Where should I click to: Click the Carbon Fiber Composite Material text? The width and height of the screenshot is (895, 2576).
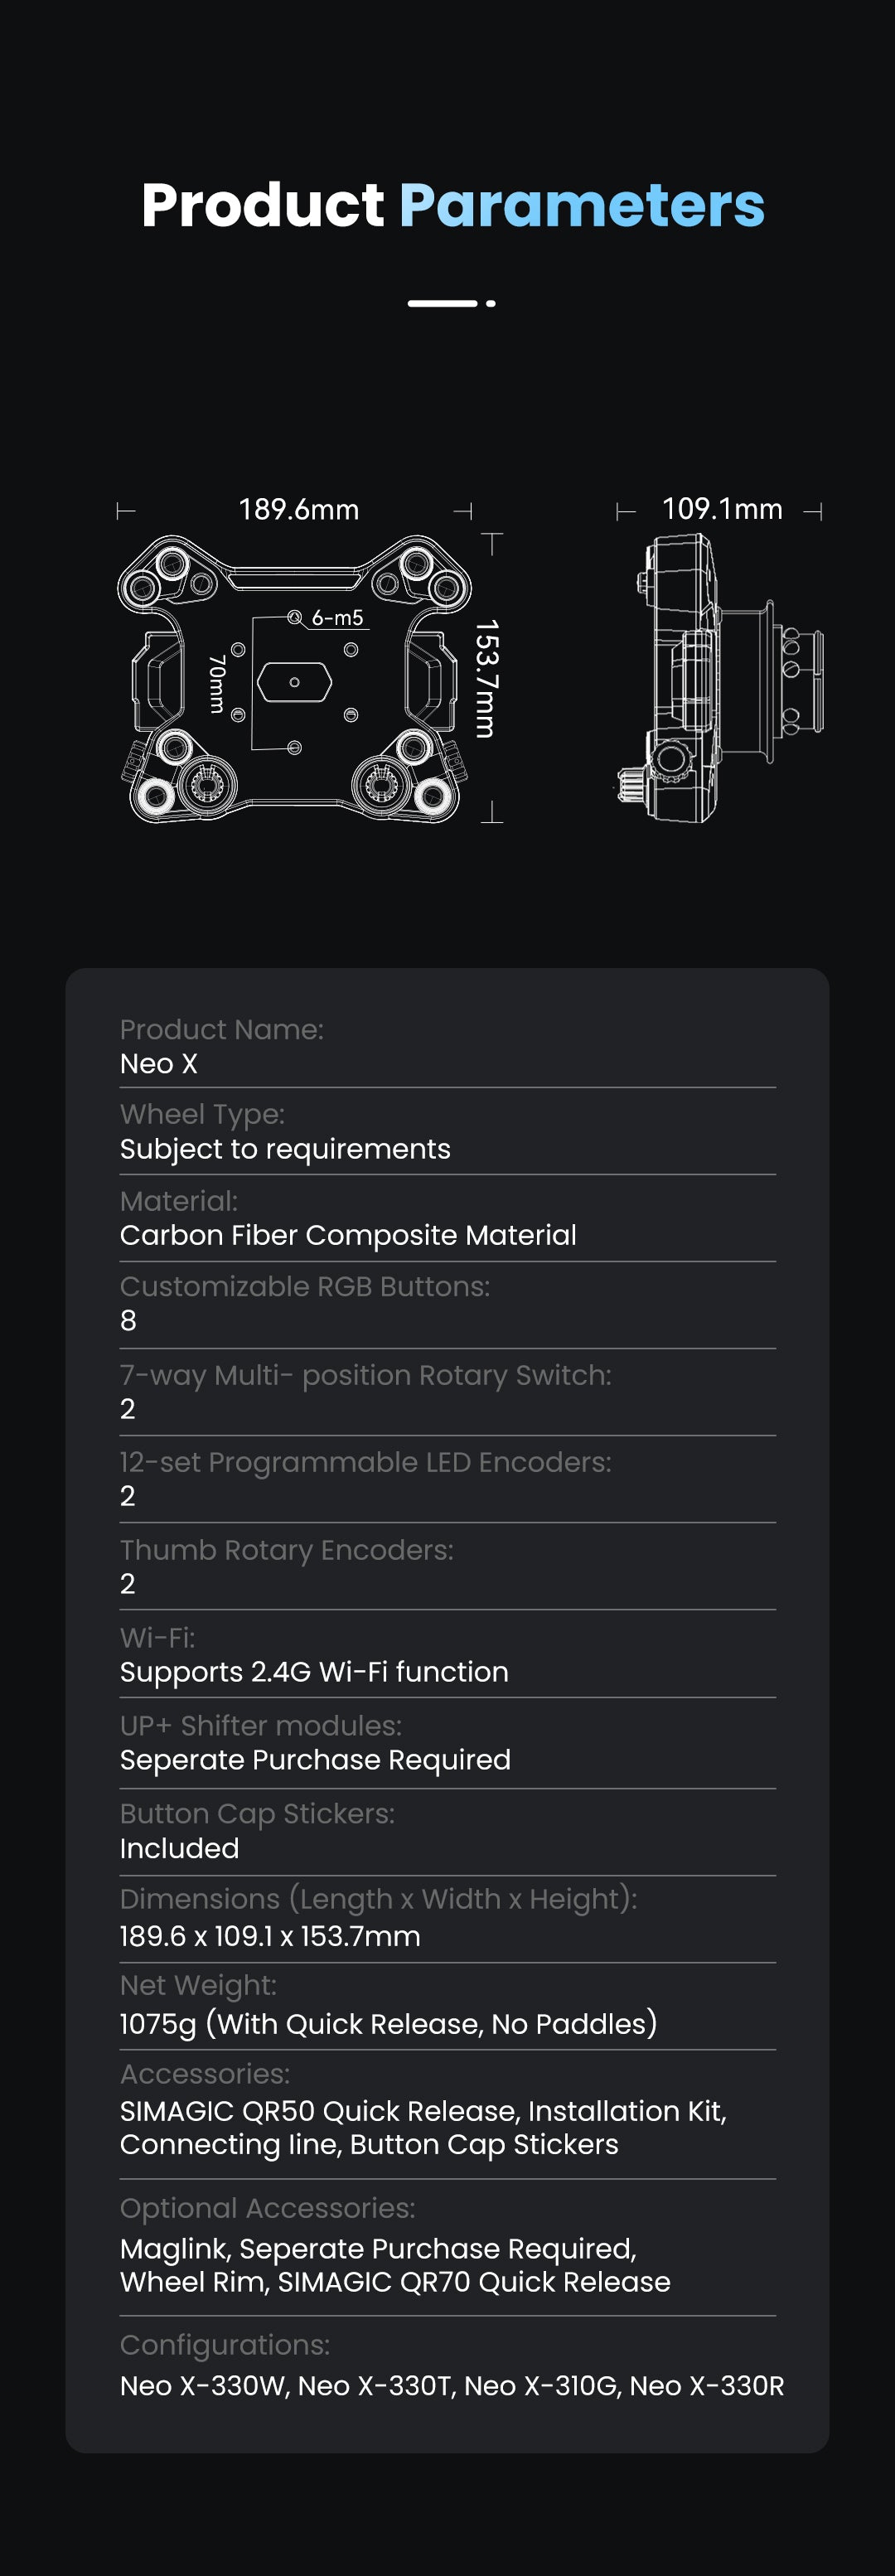point(348,1235)
